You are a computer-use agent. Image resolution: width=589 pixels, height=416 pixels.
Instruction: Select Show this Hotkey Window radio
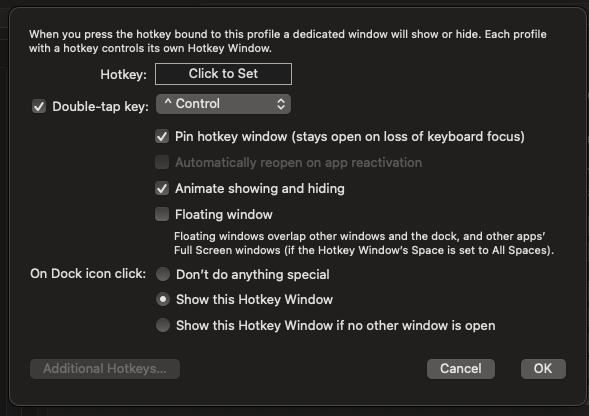coord(163,300)
